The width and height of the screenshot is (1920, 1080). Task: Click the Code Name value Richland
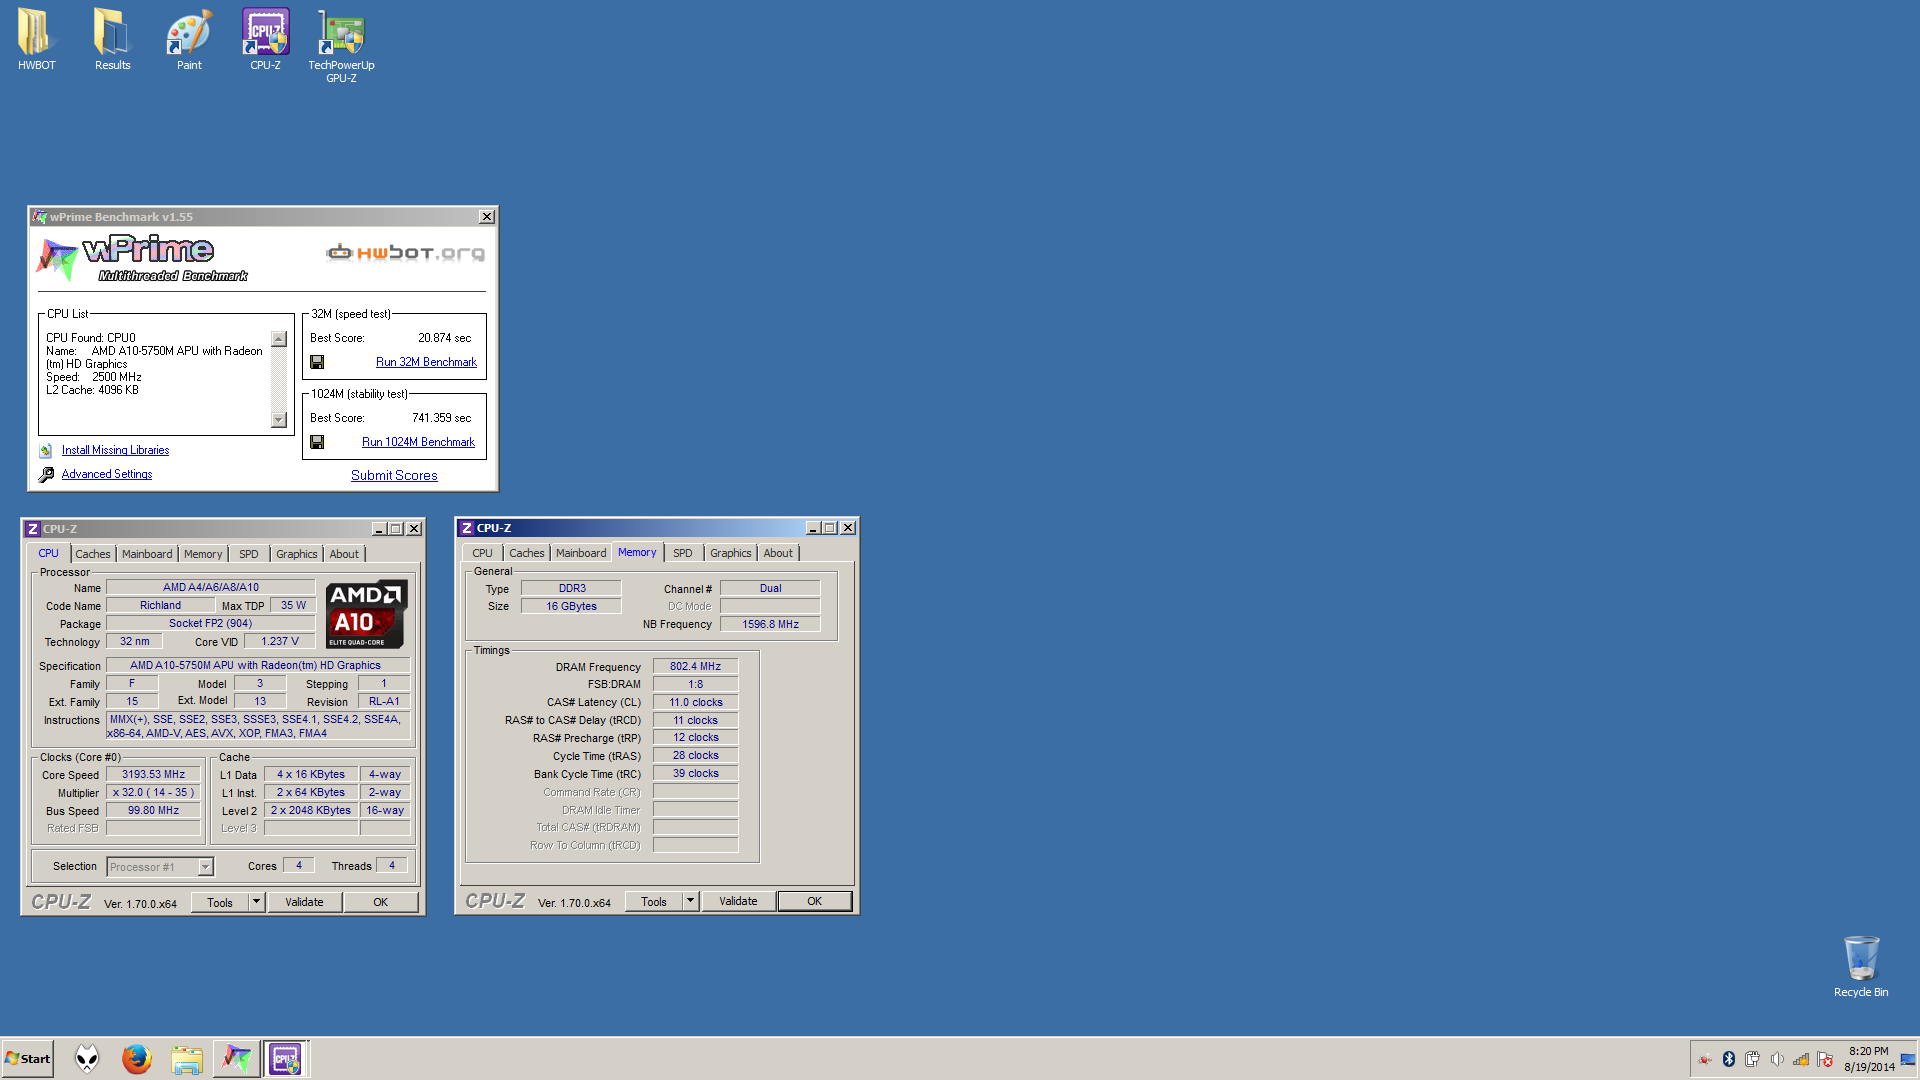click(x=160, y=606)
